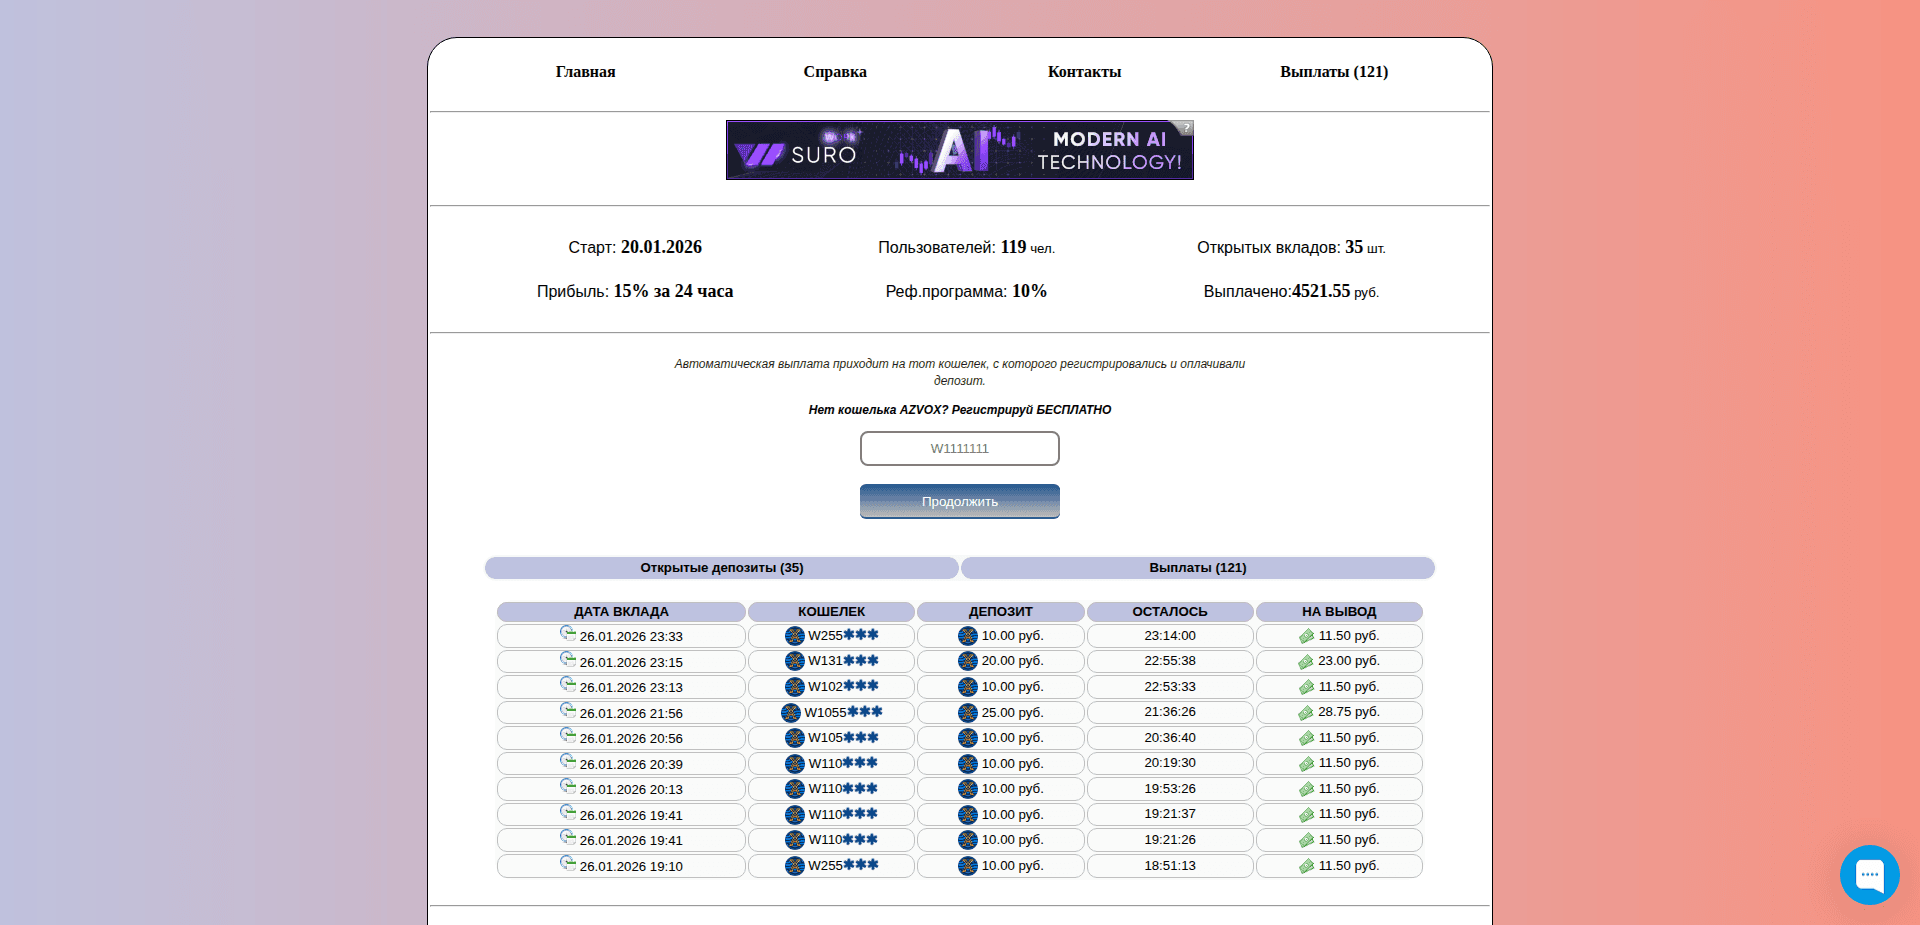The image size is (1920, 925).
Task: Click the coin icon beside wallet W131***
Action: (795, 661)
